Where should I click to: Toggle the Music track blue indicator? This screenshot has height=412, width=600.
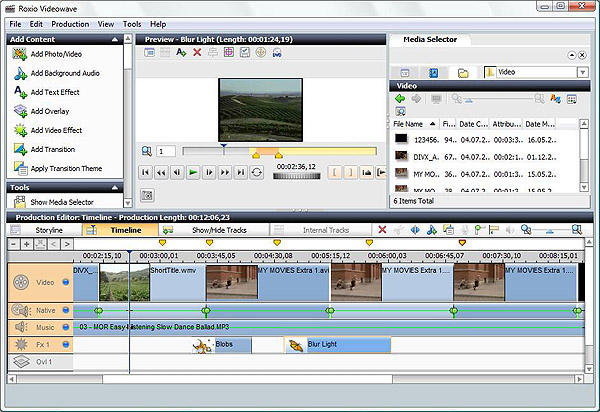(66, 327)
